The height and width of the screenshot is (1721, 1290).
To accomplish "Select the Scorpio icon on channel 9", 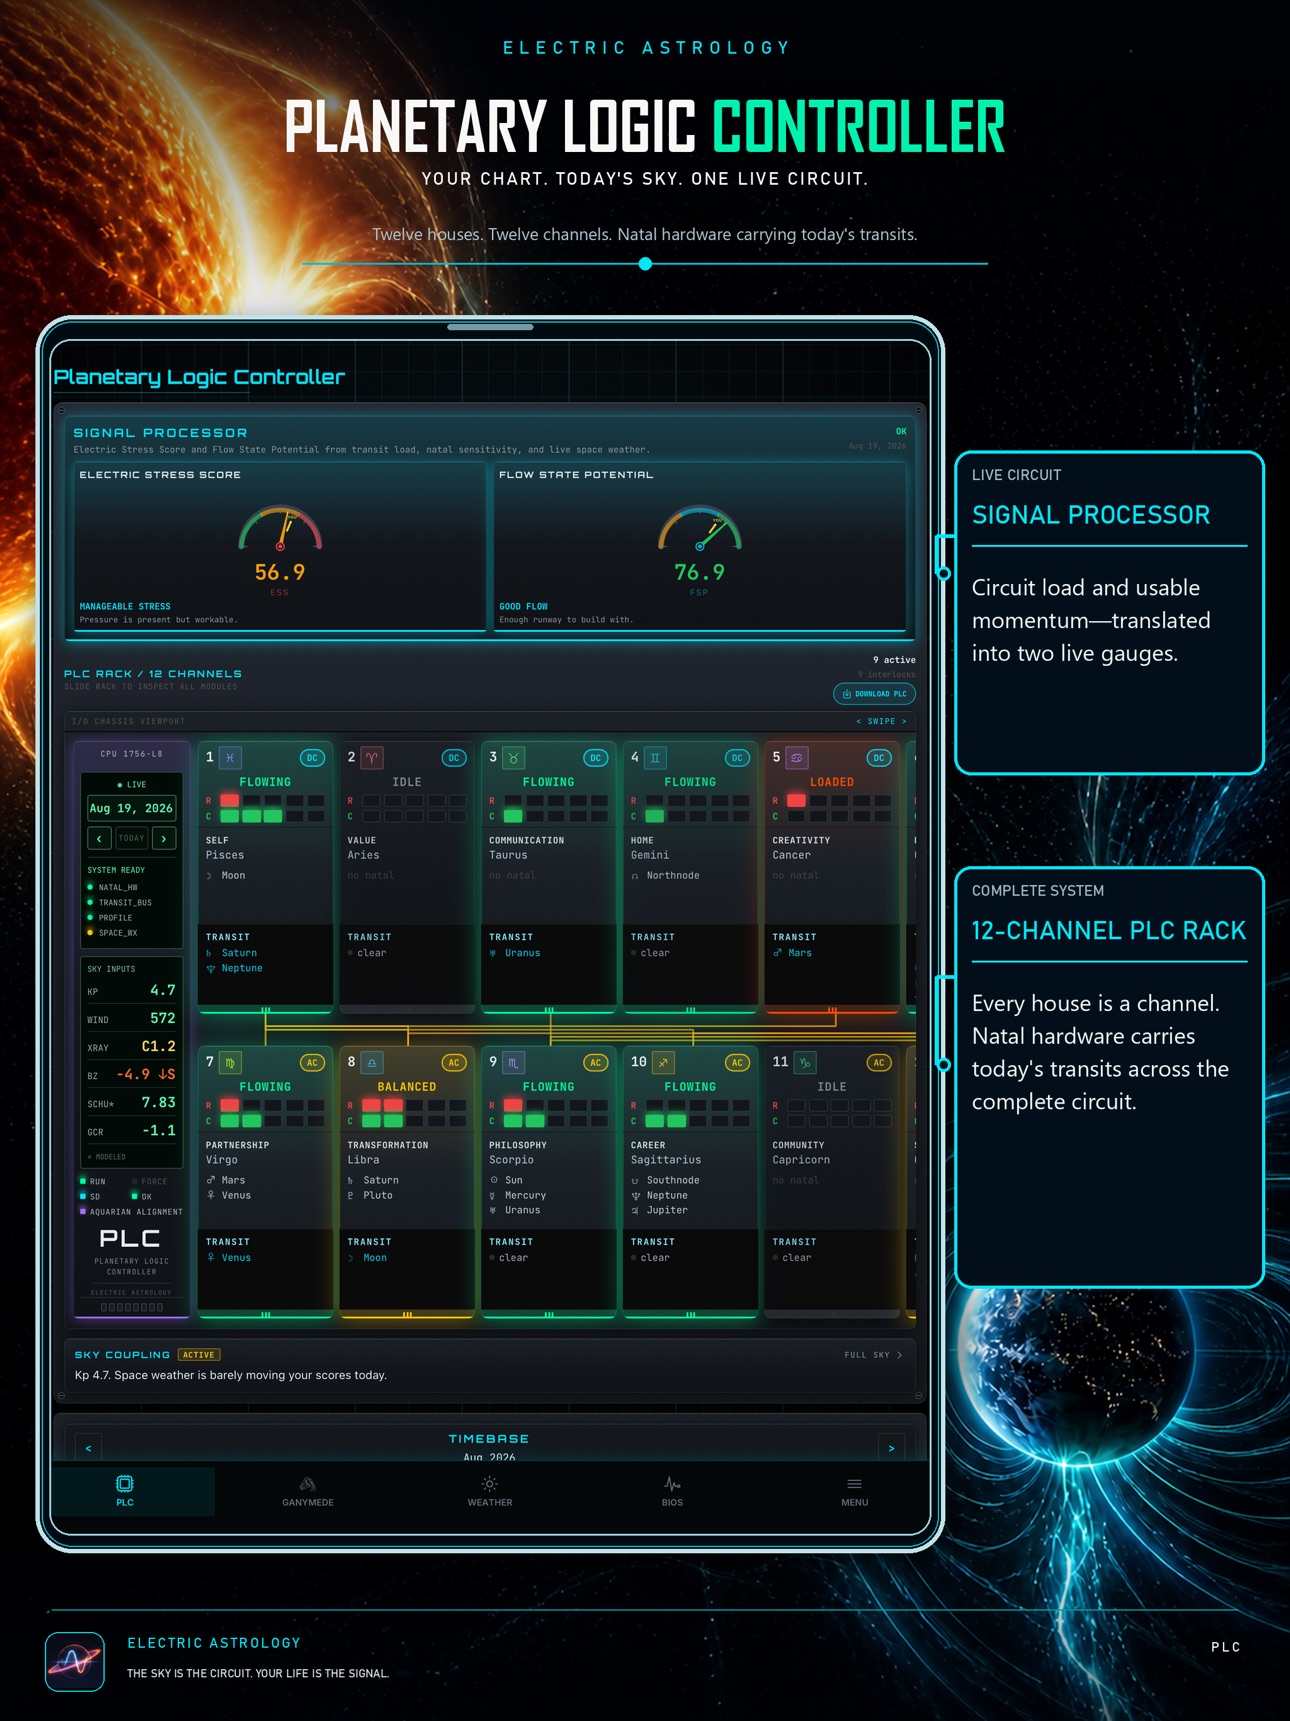I will (513, 1062).
